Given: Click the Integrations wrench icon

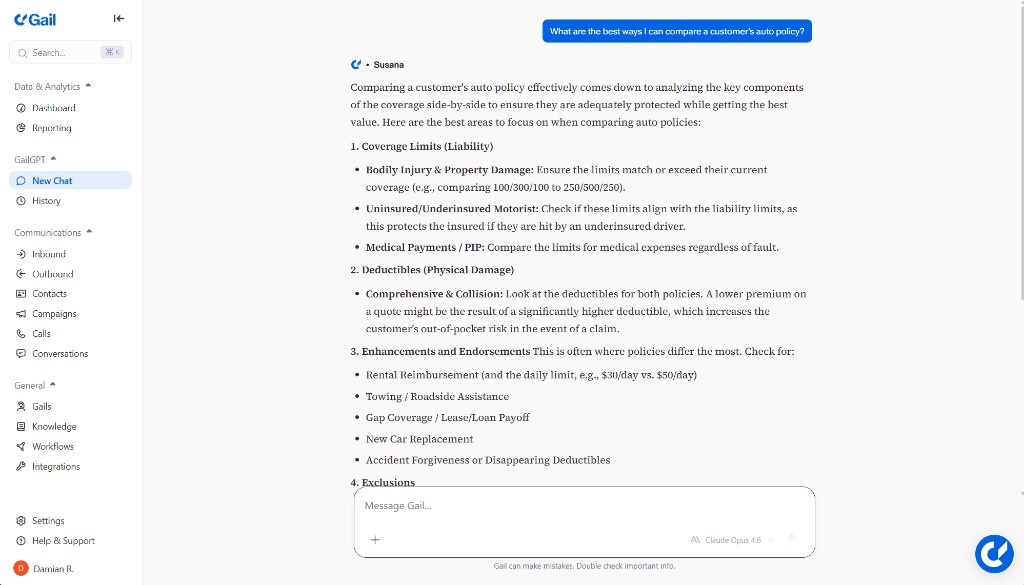Looking at the screenshot, I should tap(21, 467).
